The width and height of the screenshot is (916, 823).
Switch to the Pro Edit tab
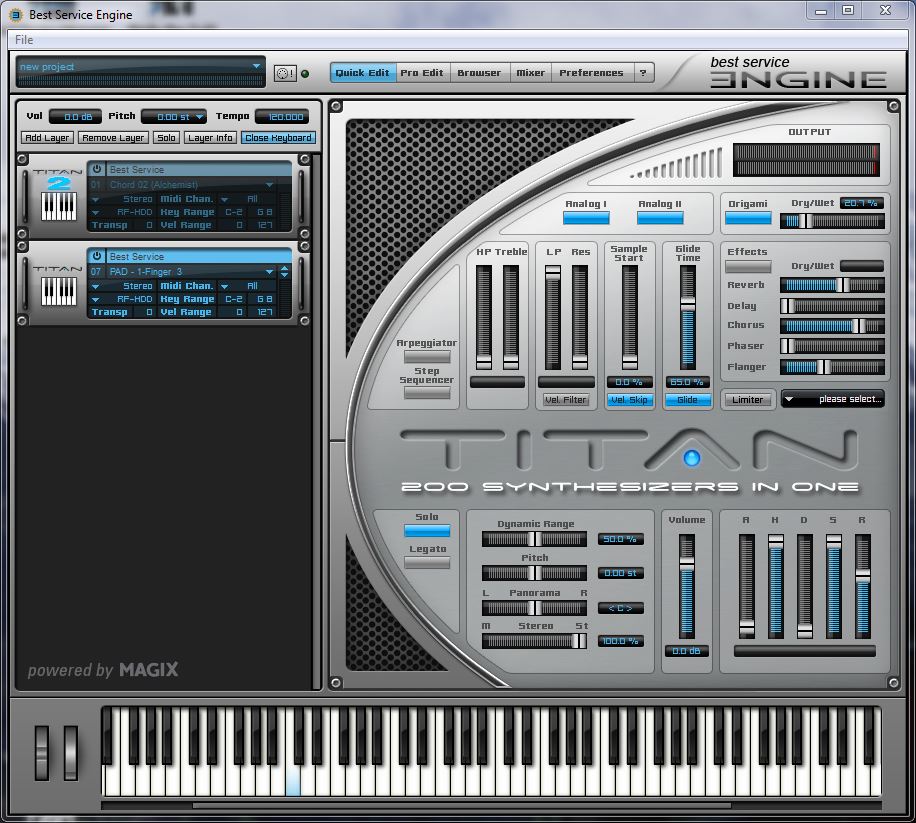click(422, 73)
